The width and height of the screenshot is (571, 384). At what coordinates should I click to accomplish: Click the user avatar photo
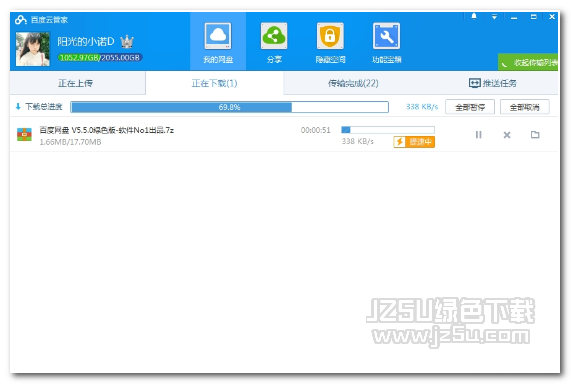33,49
